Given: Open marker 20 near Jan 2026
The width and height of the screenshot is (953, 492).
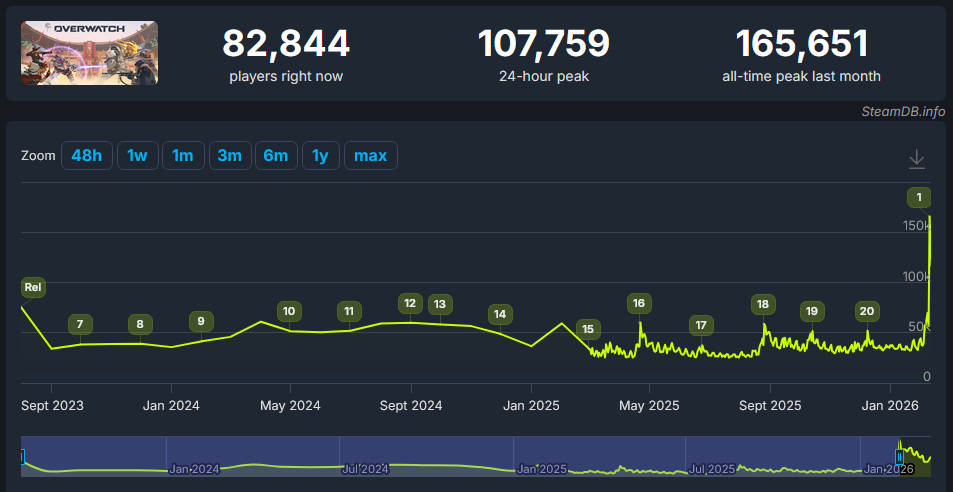Looking at the screenshot, I should point(867,311).
